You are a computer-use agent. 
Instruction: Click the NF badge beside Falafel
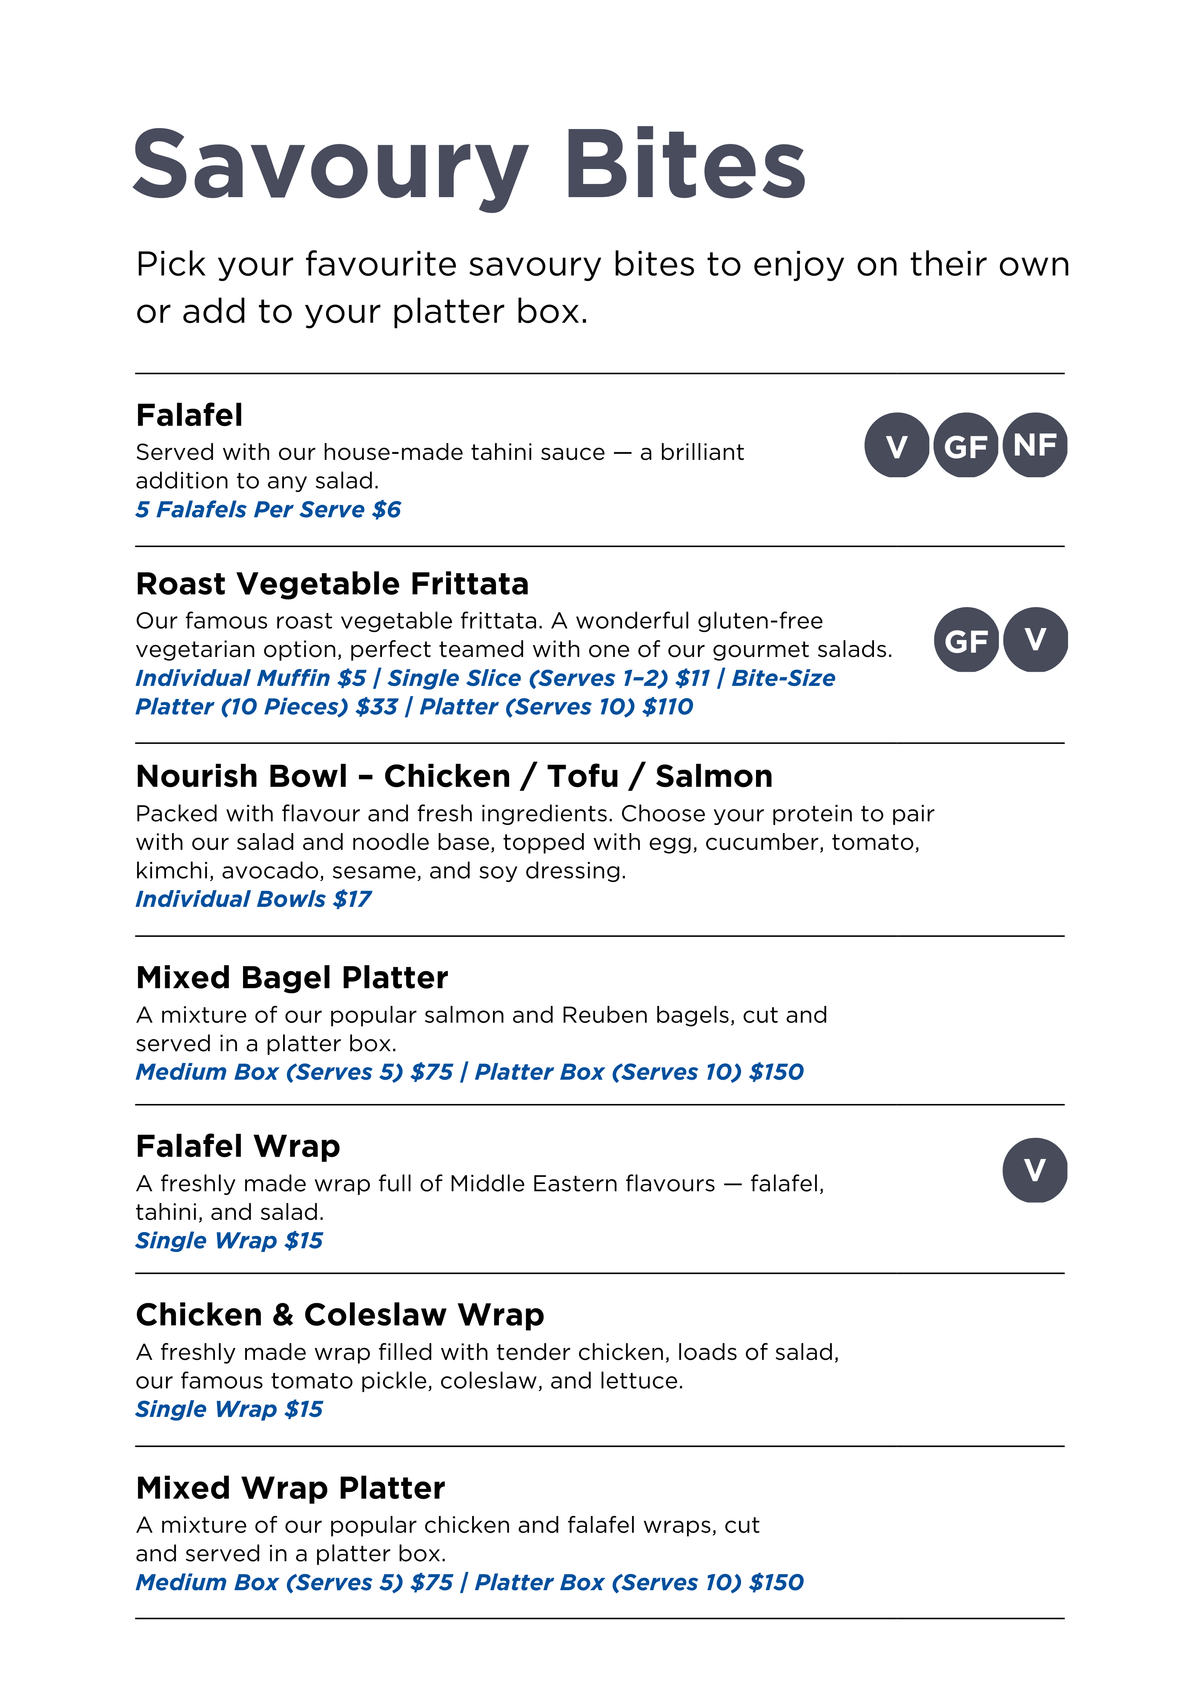coord(1035,445)
